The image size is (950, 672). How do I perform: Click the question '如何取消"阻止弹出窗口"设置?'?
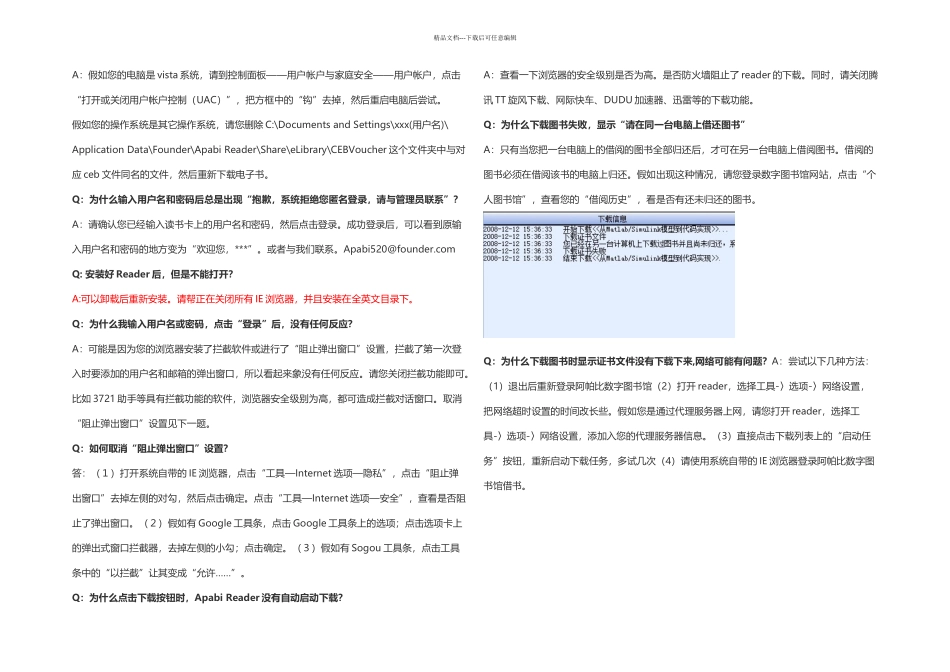point(150,448)
